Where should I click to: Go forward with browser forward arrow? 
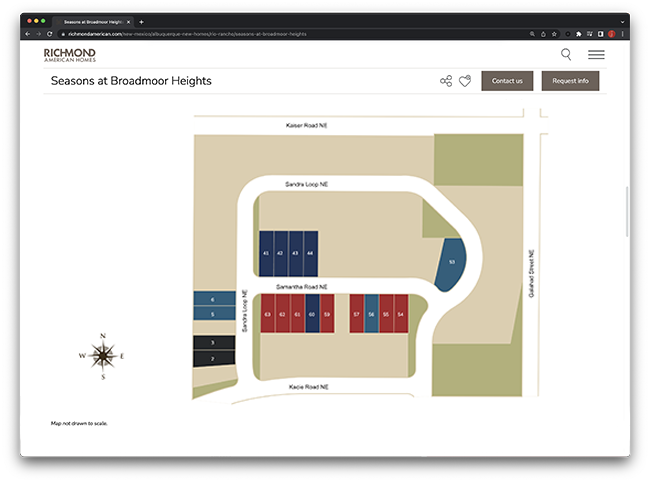click(x=39, y=34)
